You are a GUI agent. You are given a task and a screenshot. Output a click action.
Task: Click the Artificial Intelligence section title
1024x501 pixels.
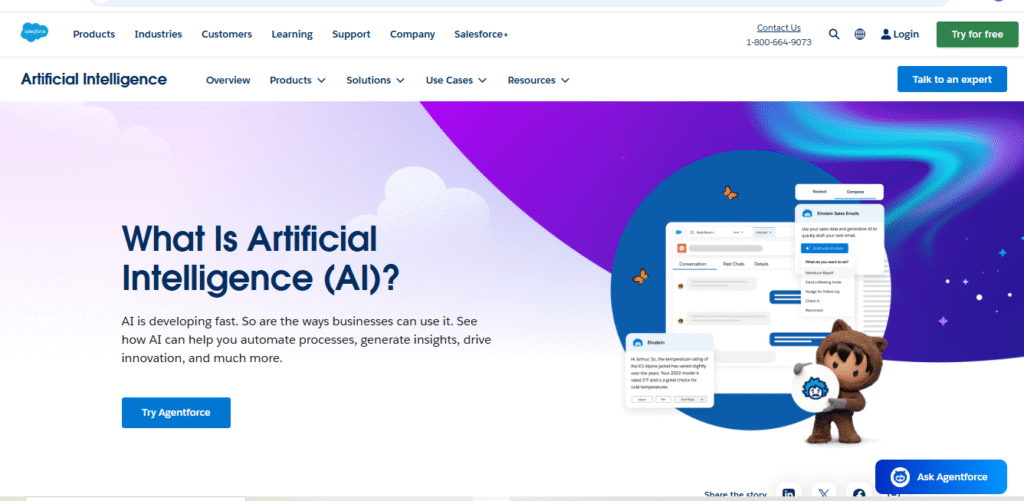point(94,79)
